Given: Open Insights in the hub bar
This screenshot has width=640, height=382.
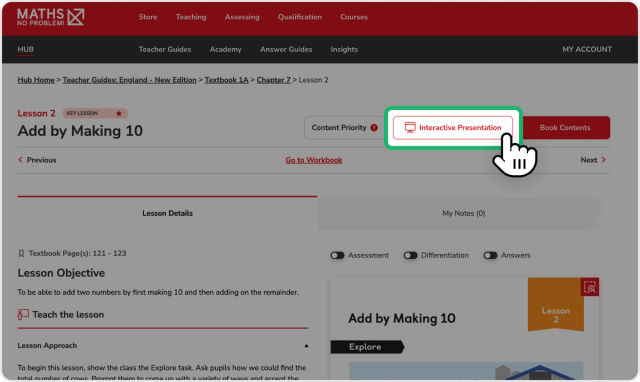Looking at the screenshot, I should coord(344,49).
